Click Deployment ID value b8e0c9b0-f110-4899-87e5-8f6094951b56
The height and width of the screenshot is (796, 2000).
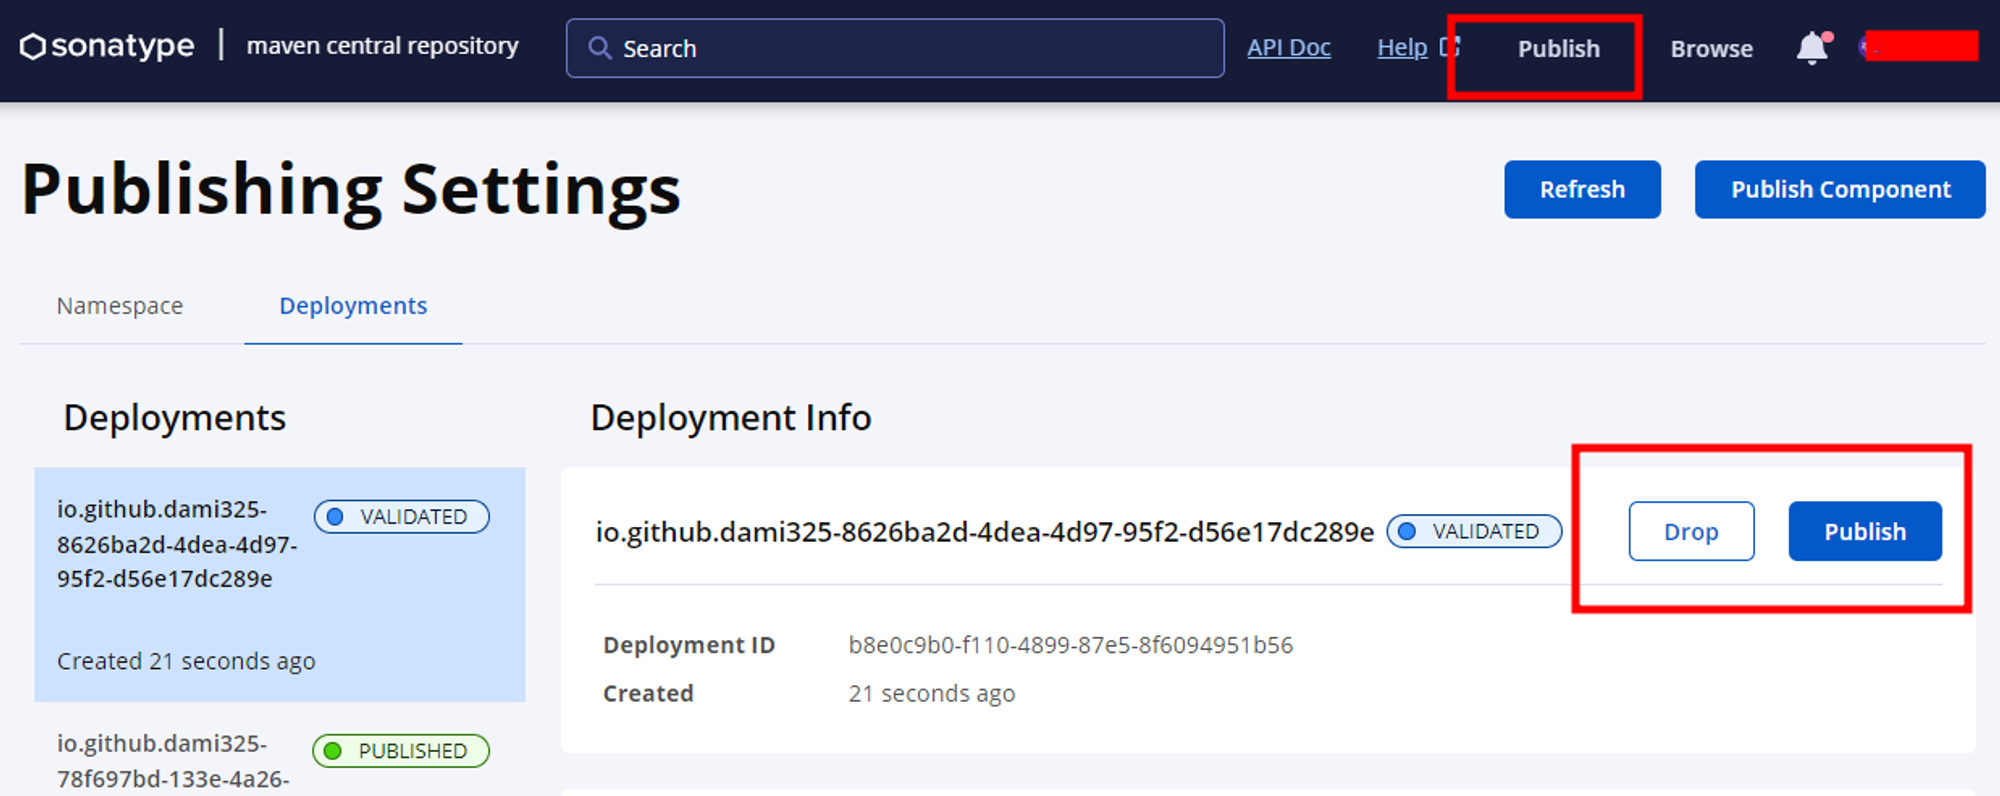coord(1071,645)
